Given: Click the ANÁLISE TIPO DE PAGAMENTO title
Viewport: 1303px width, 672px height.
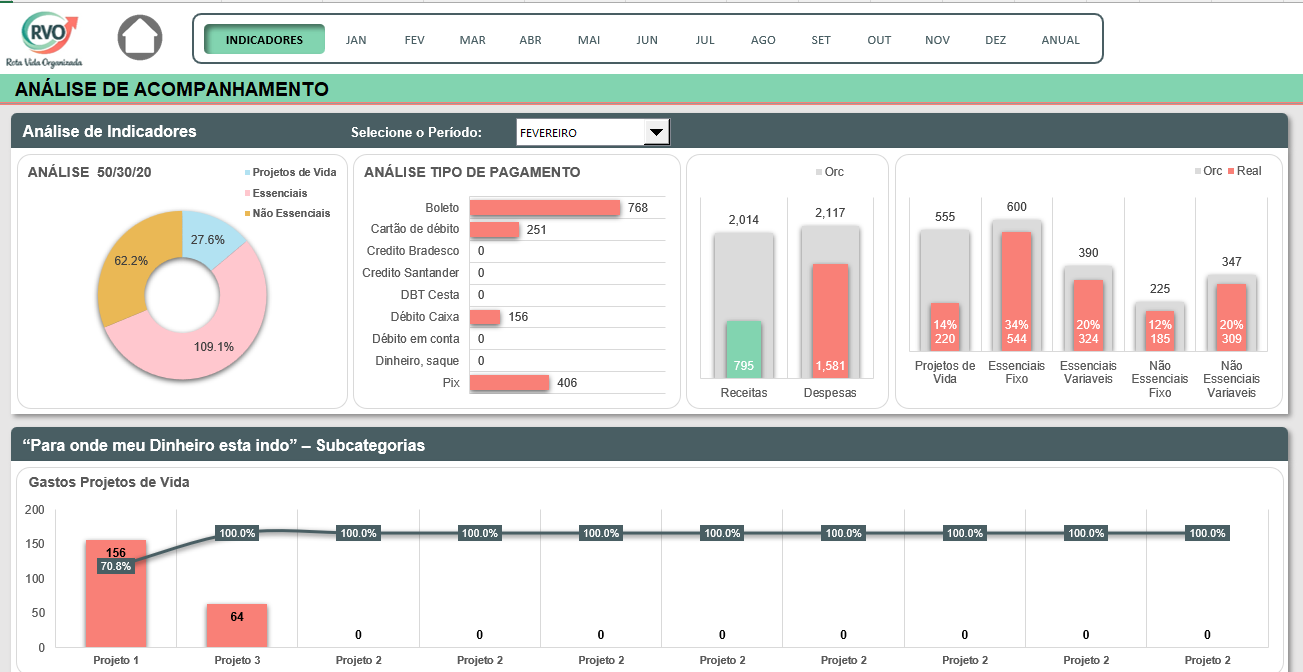Looking at the screenshot, I should click(x=472, y=172).
